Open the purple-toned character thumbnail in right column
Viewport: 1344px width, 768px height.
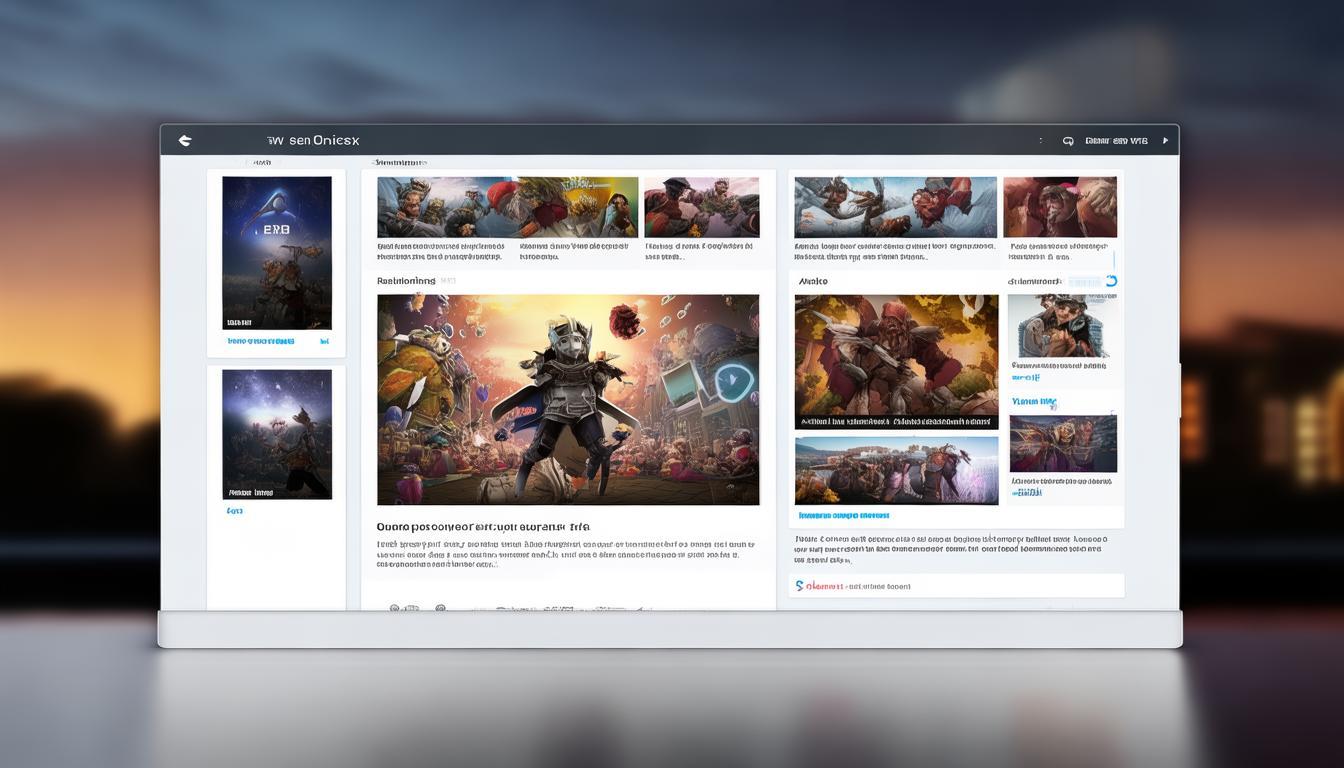pyautogui.click(x=1063, y=444)
